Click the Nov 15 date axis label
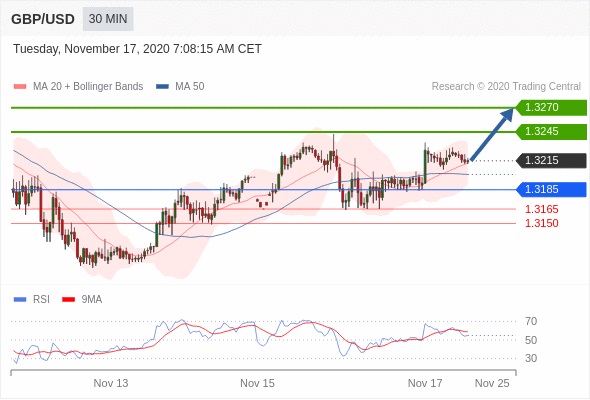Image resolution: width=590 pixels, height=400 pixels. [257, 383]
